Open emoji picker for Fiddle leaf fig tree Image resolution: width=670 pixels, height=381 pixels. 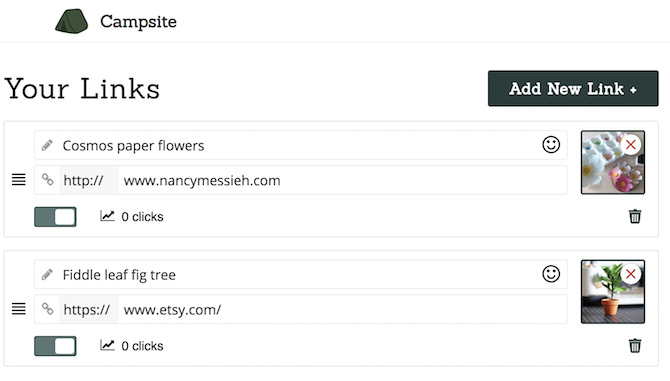click(x=551, y=274)
